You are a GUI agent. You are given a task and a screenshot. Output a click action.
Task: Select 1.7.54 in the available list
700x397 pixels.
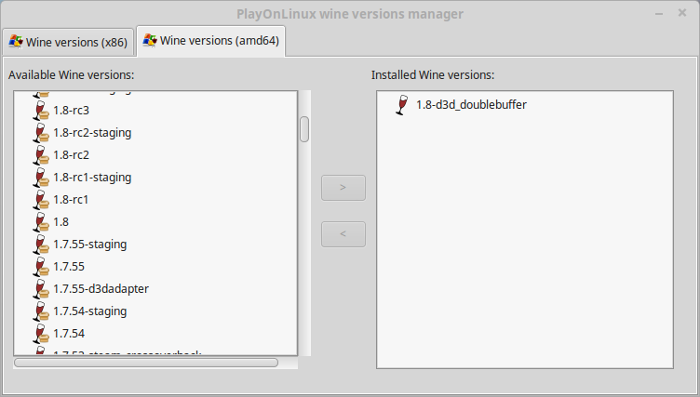pos(69,334)
